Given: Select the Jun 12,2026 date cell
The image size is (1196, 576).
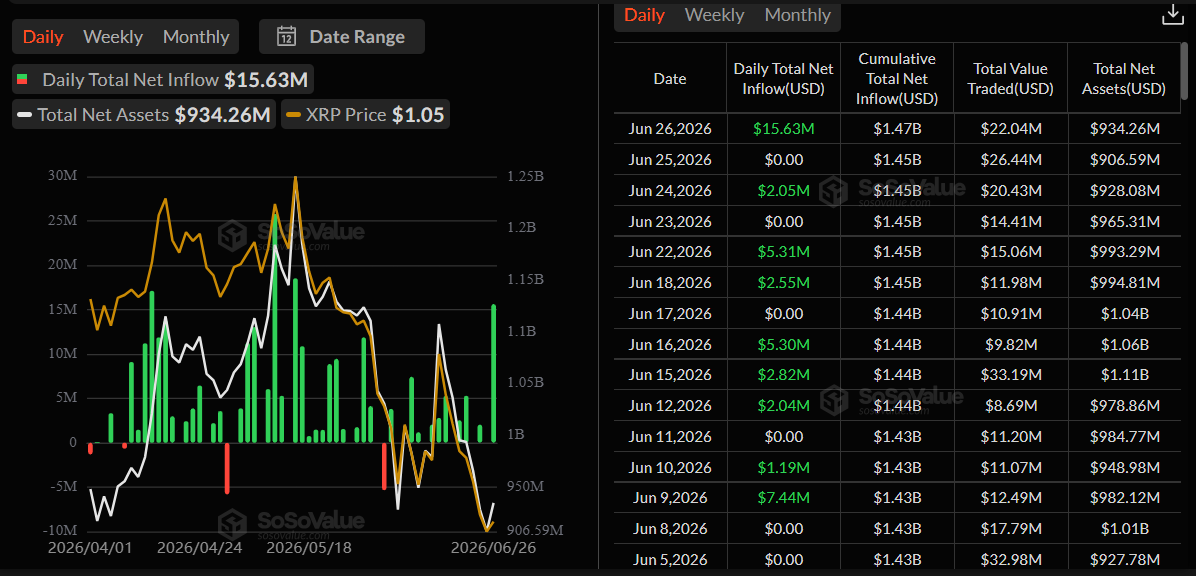Looking at the screenshot, I should point(670,406).
